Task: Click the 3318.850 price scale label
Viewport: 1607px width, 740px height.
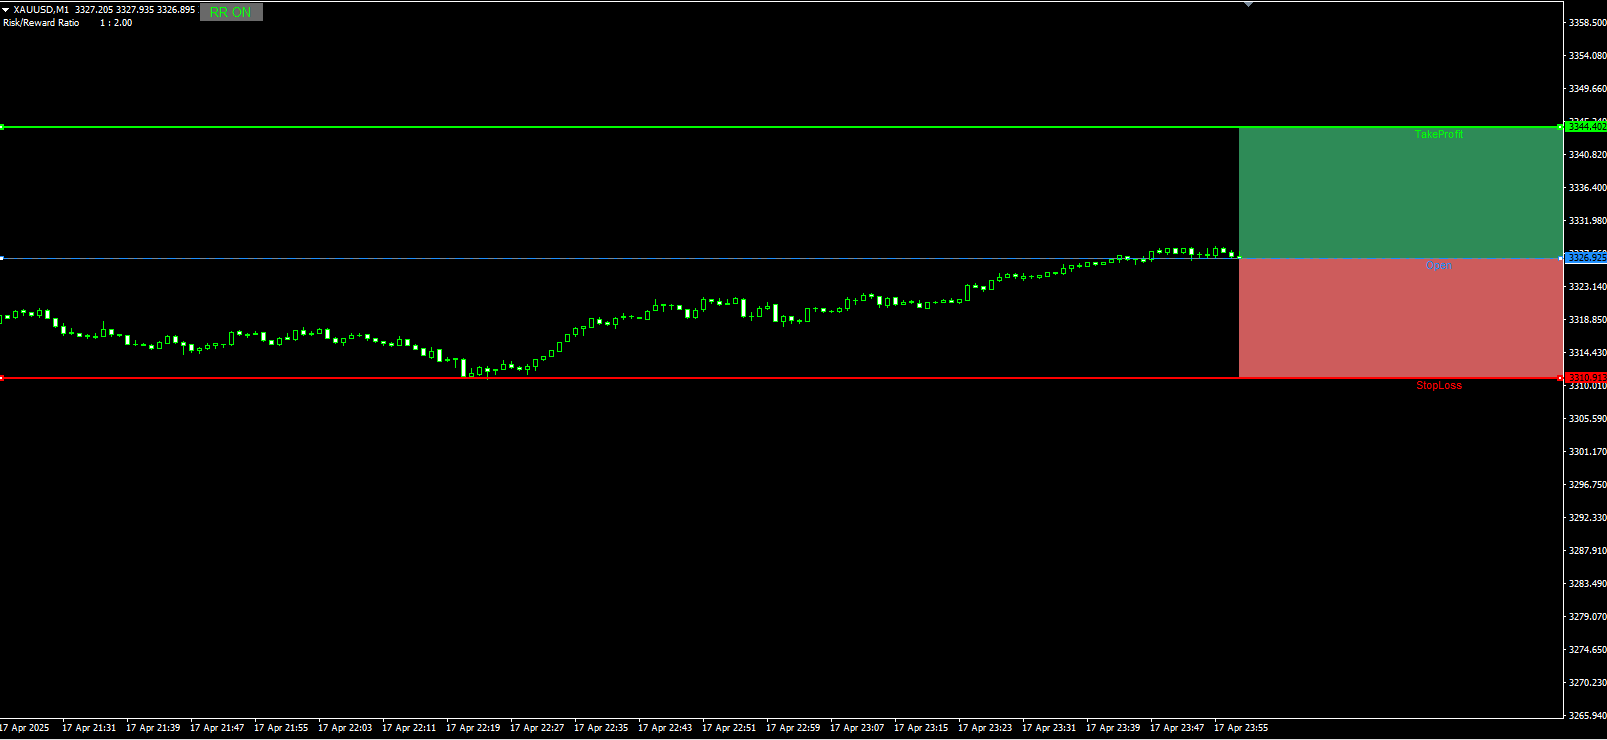Action: tap(1587, 319)
